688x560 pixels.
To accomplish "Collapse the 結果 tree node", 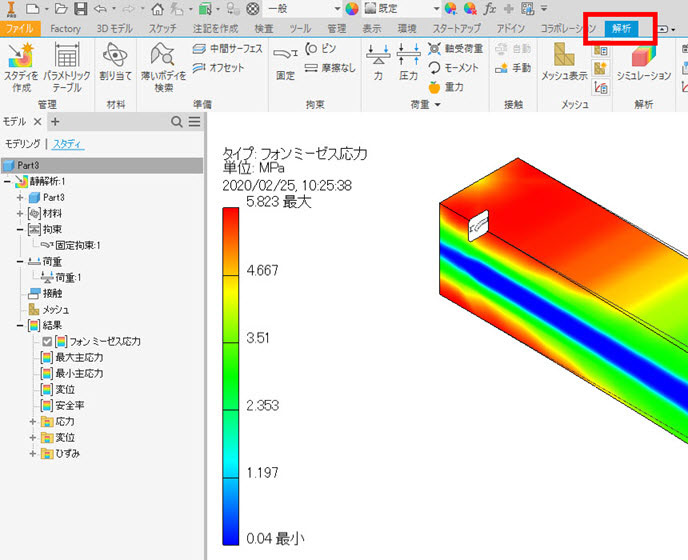I will pos(20,326).
